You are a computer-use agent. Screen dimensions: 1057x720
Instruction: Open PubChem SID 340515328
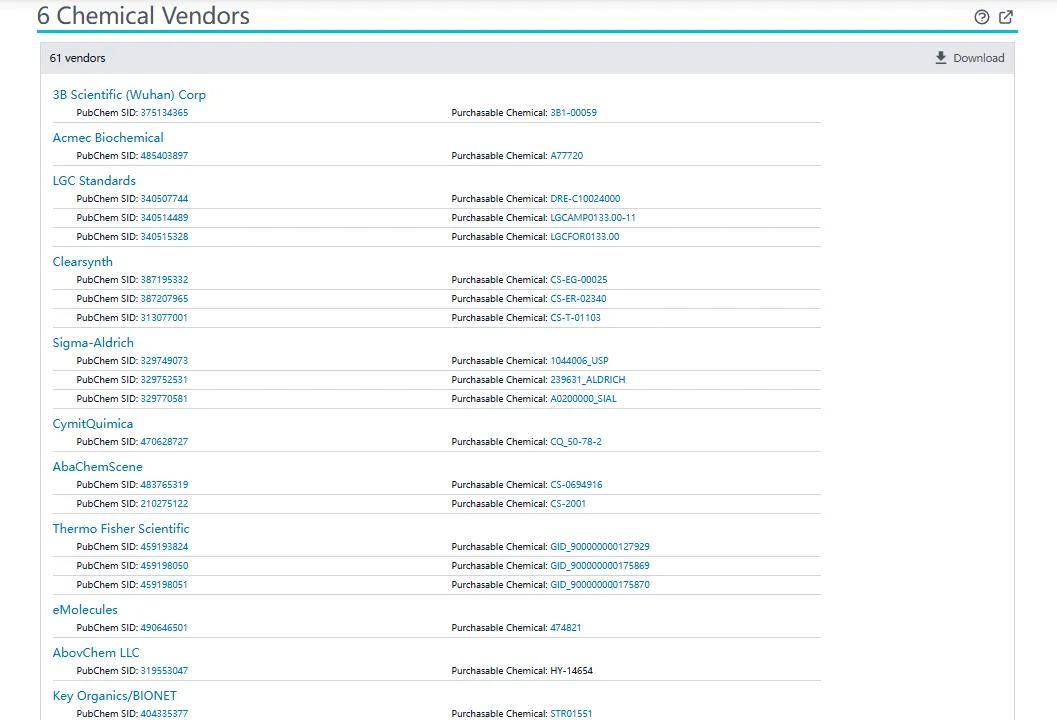[x=164, y=237]
